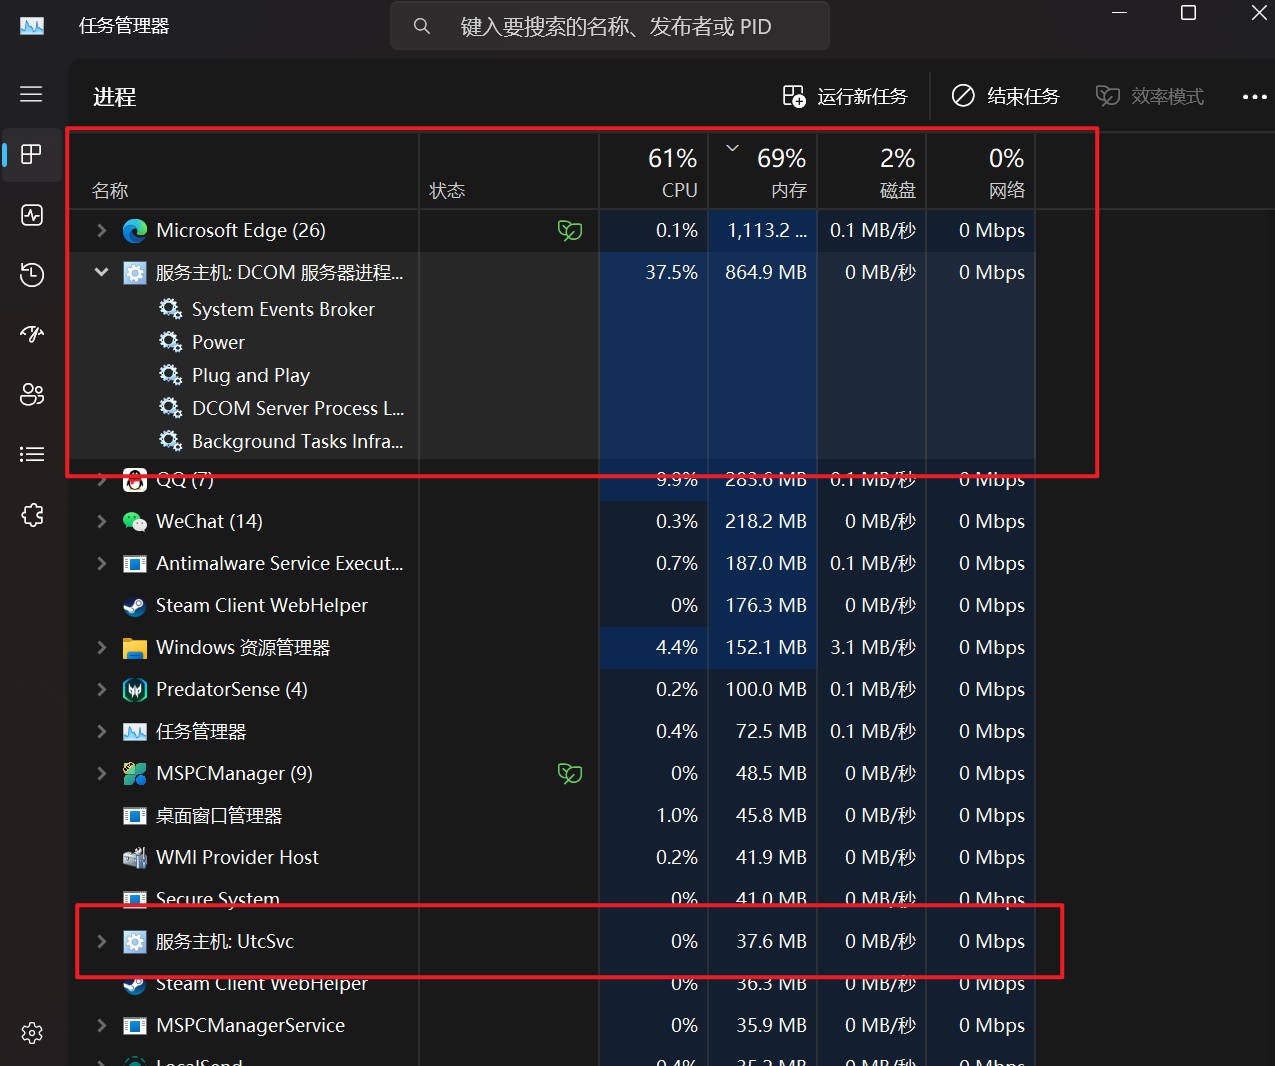Screen dimensions: 1275x1066
Task: Click the QQ penguin process icon
Action: 135,480
